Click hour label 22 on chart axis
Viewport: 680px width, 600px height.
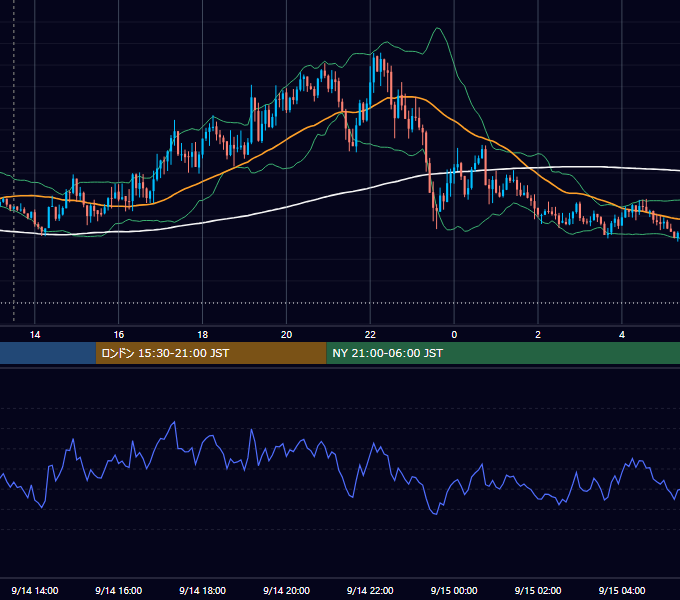[370, 335]
